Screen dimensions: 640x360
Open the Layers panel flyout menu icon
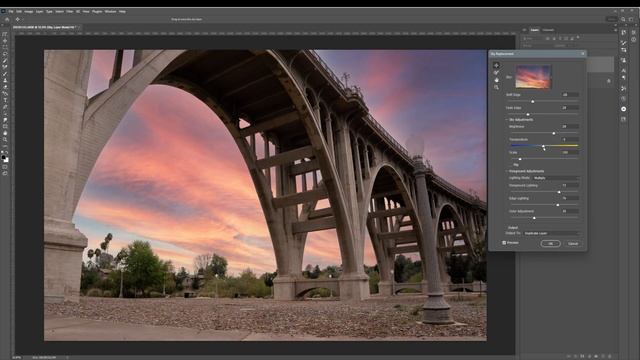(x=616, y=30)
